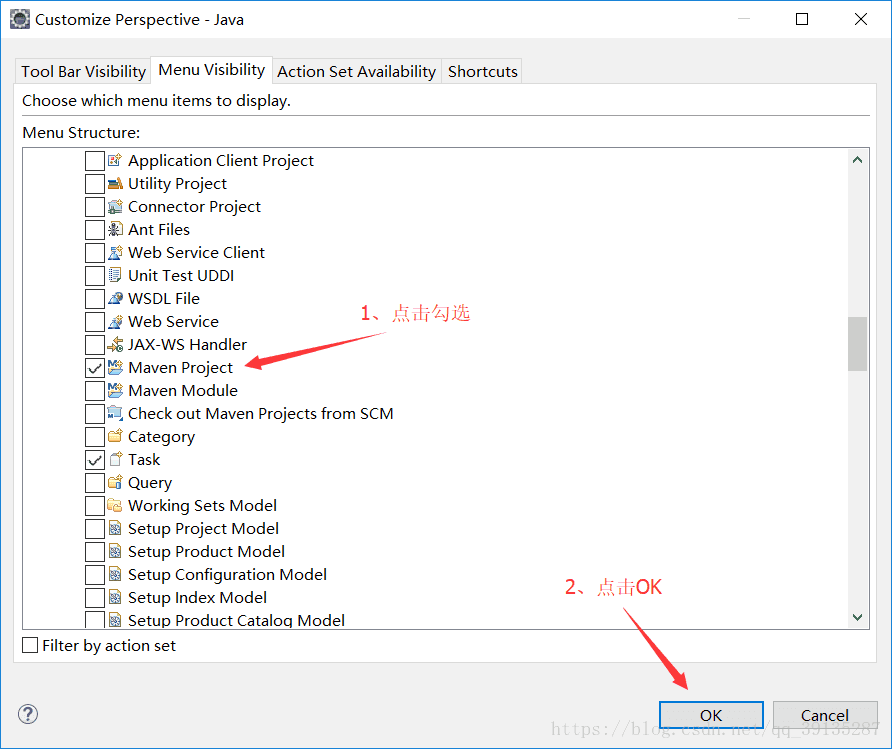Check the Utility Project checkbox
This screenshot has width=892, height=749.
point(95,184)
